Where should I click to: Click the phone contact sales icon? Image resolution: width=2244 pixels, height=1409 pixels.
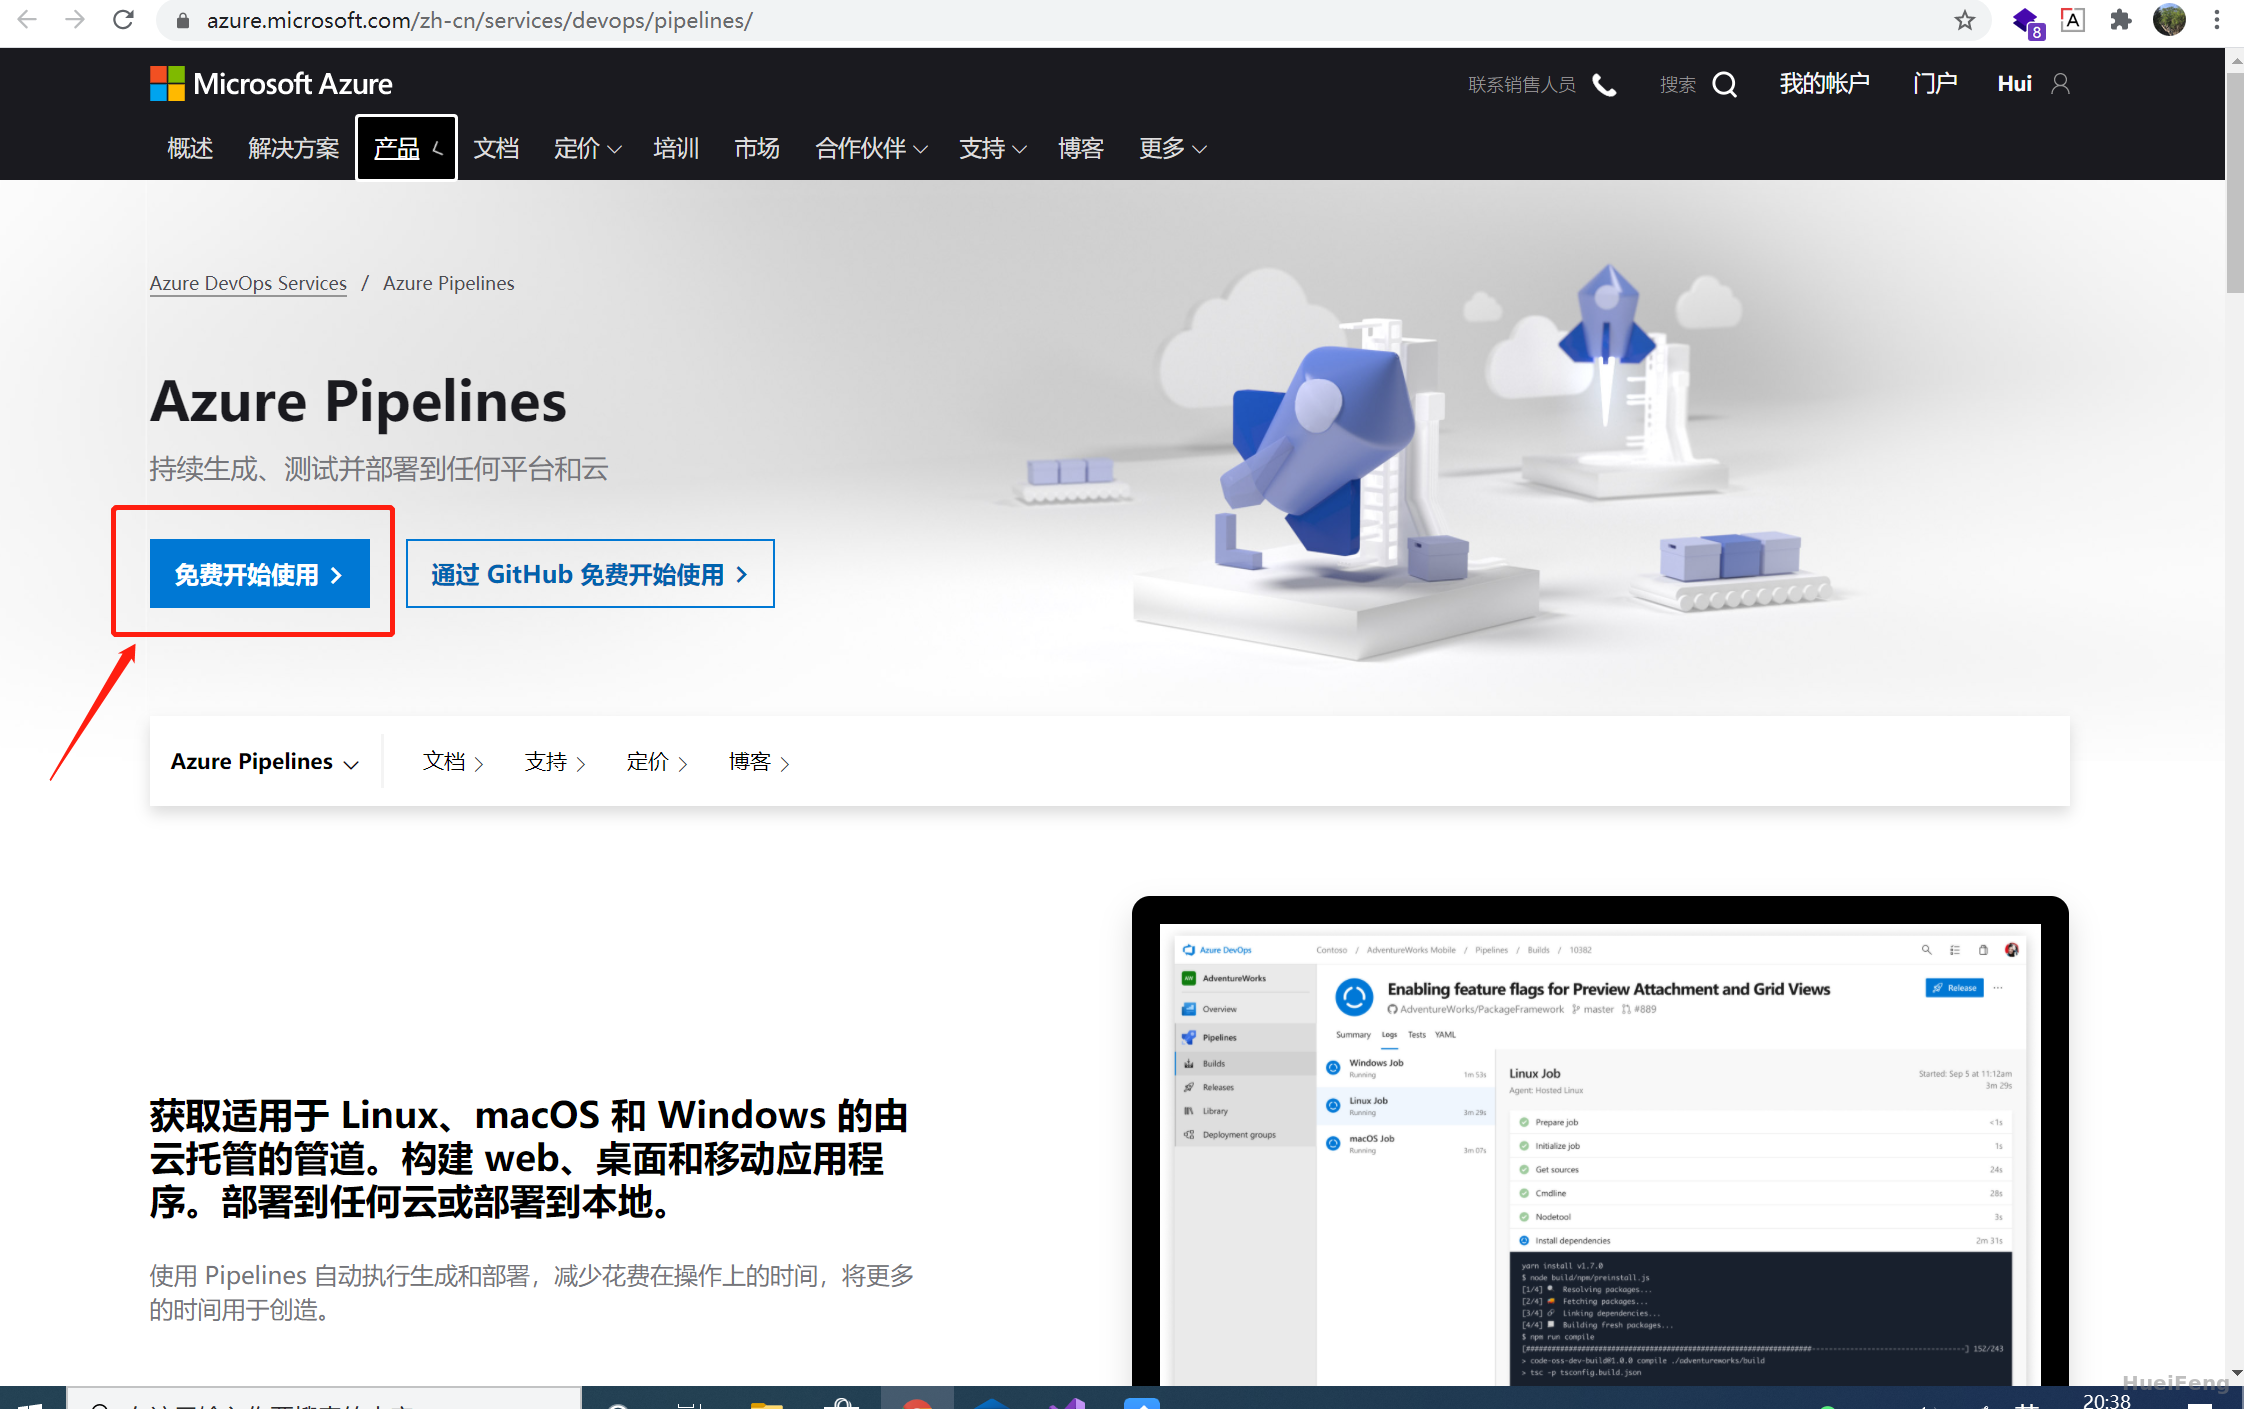tap(1604, 85)
